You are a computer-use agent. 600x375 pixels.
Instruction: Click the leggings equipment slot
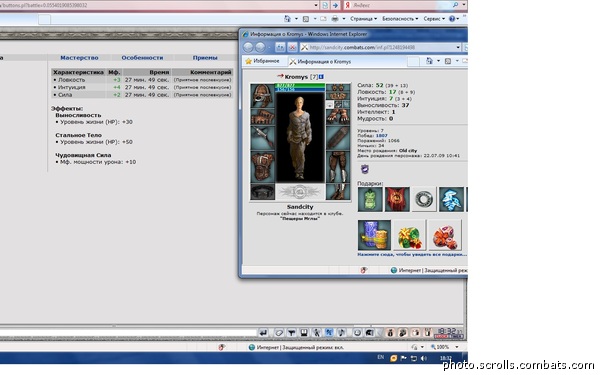coord(338,167)
